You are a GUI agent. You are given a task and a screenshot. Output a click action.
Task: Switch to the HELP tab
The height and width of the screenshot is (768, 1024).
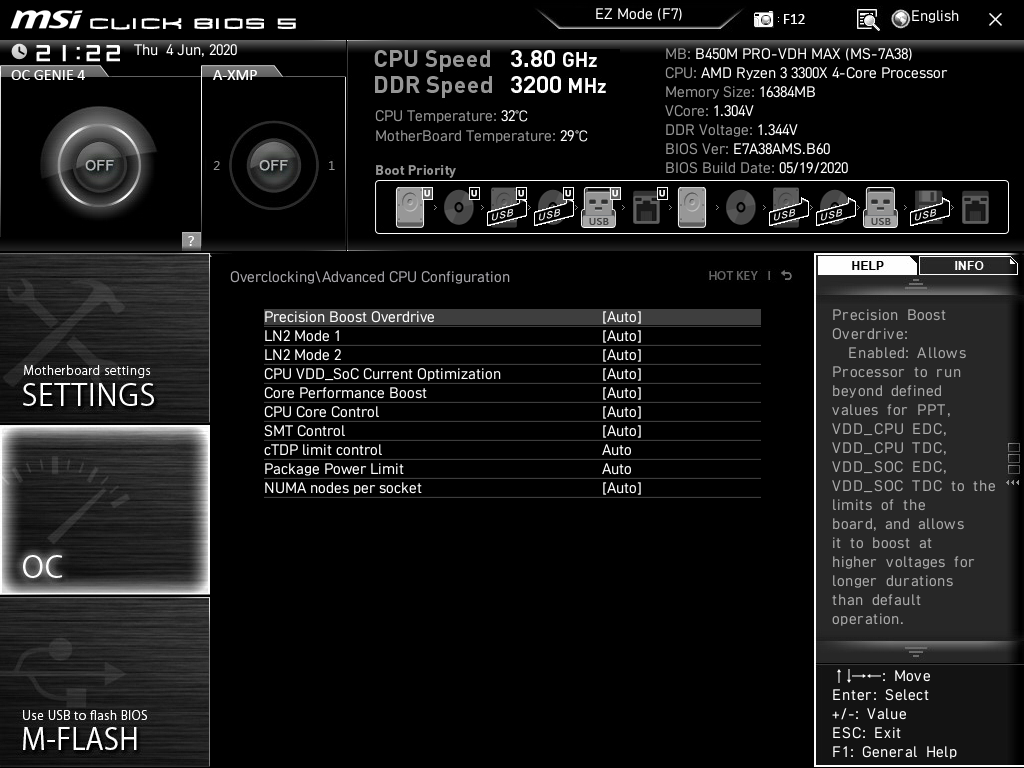click(x=867, y=266)
